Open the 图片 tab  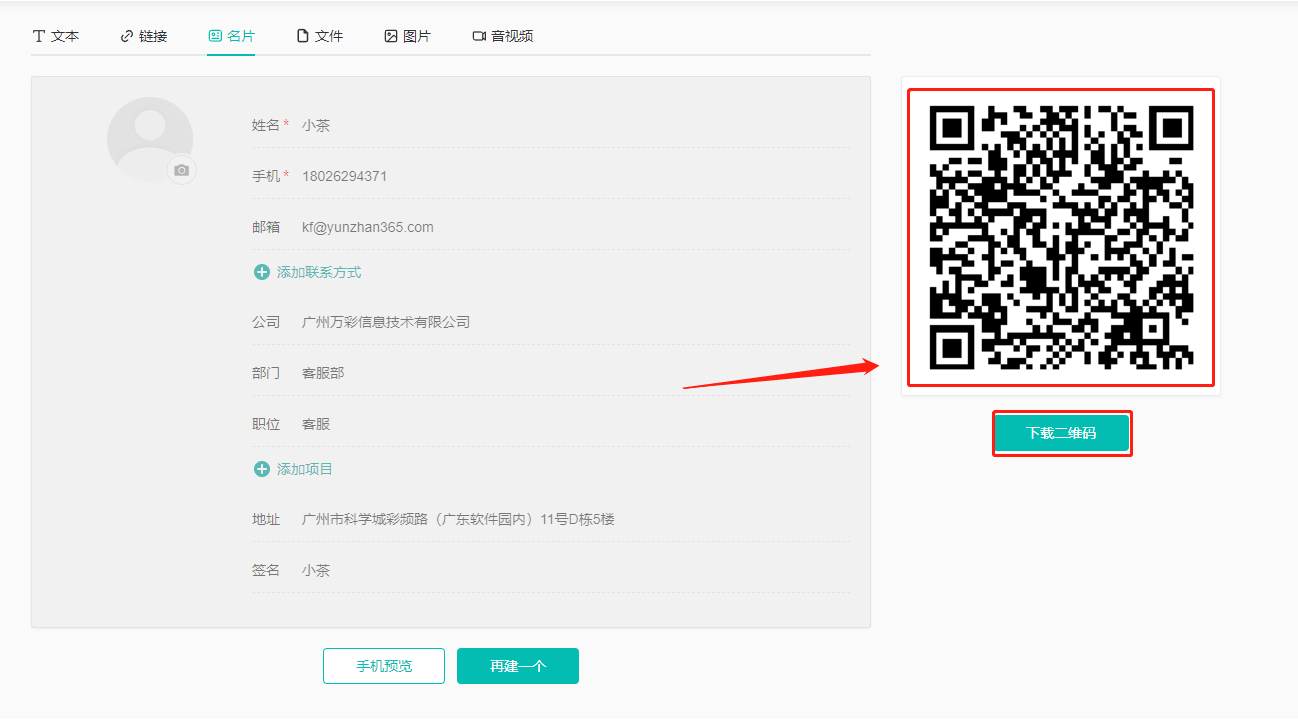click(407, 36)
